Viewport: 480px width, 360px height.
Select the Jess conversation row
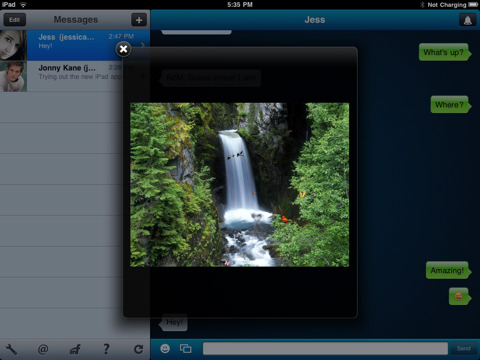click(75, 45)
